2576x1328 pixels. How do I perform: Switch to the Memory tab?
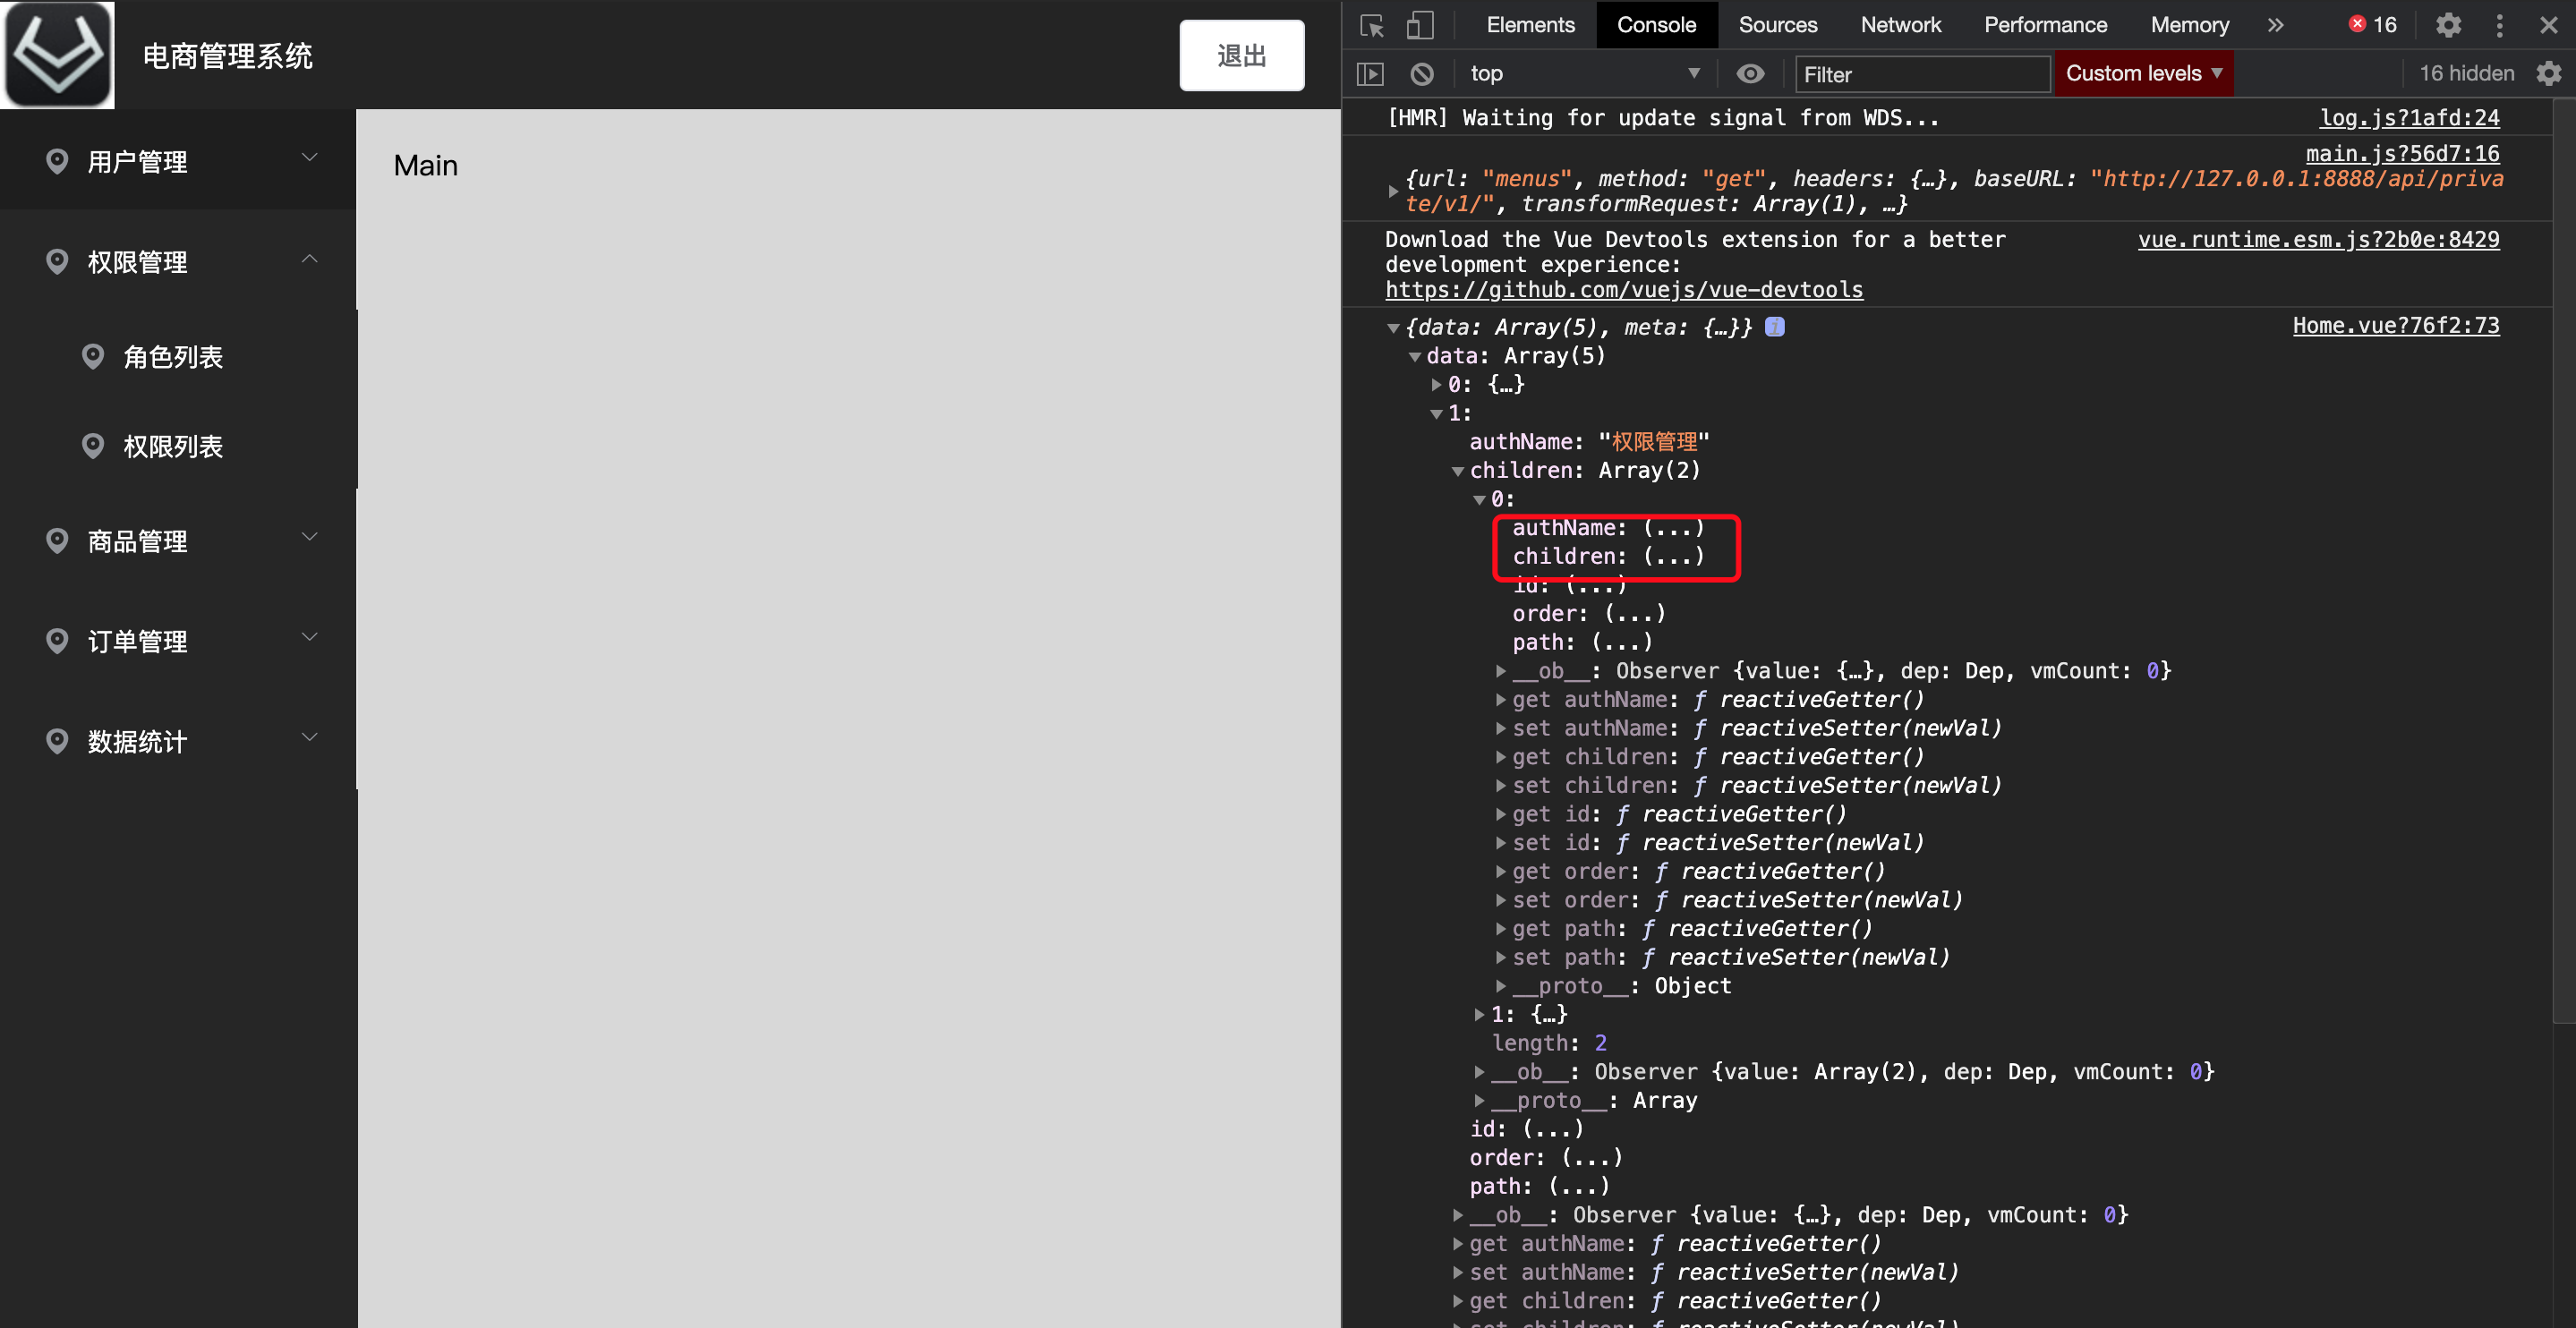[x=2189, y=25]
